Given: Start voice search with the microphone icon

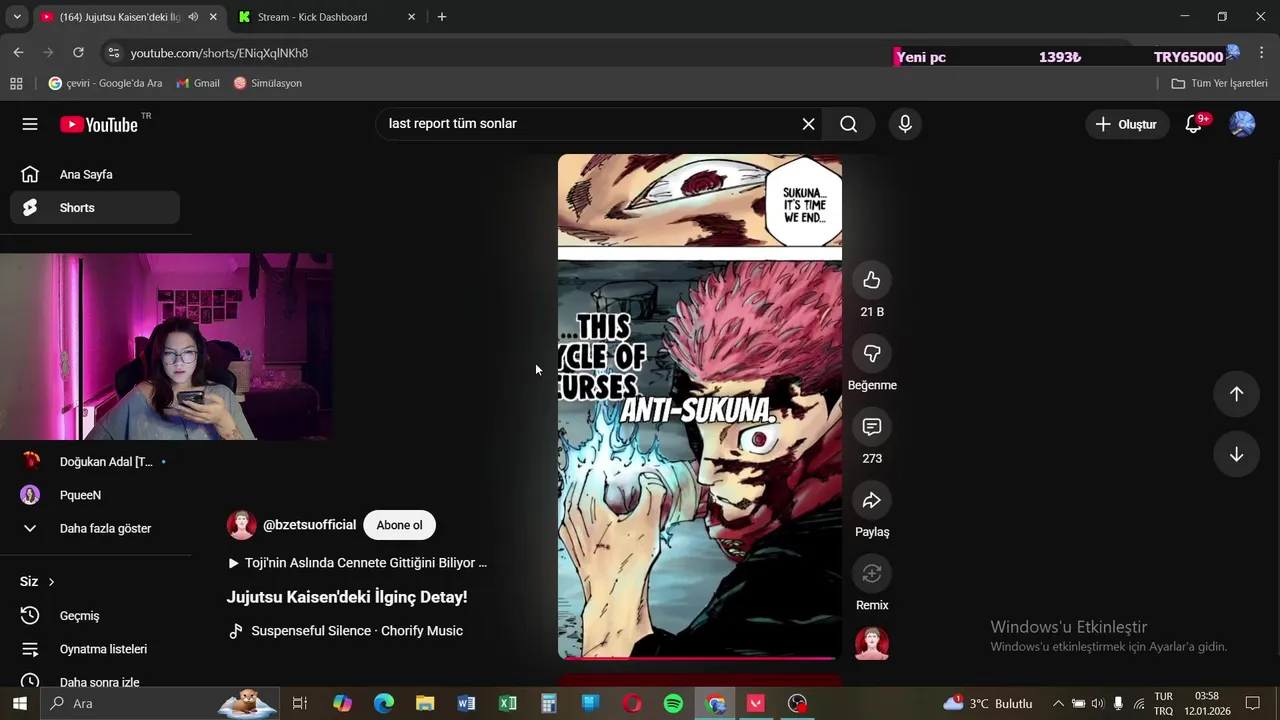Looking at the screenshot, I should pyautogui.click(x=905, y=124).
